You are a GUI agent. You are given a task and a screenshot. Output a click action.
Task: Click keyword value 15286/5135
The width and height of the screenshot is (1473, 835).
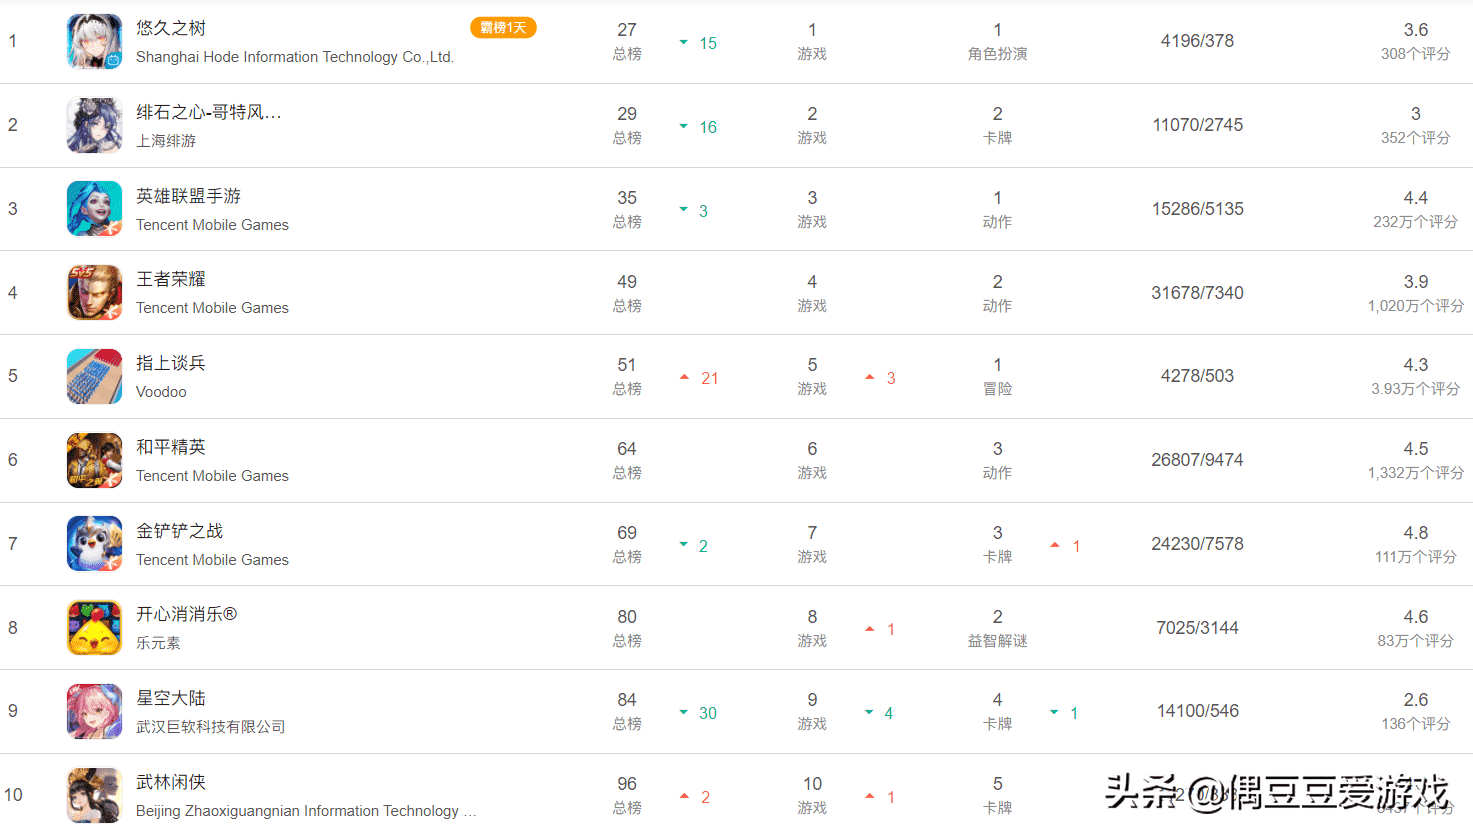(1197, 209)
